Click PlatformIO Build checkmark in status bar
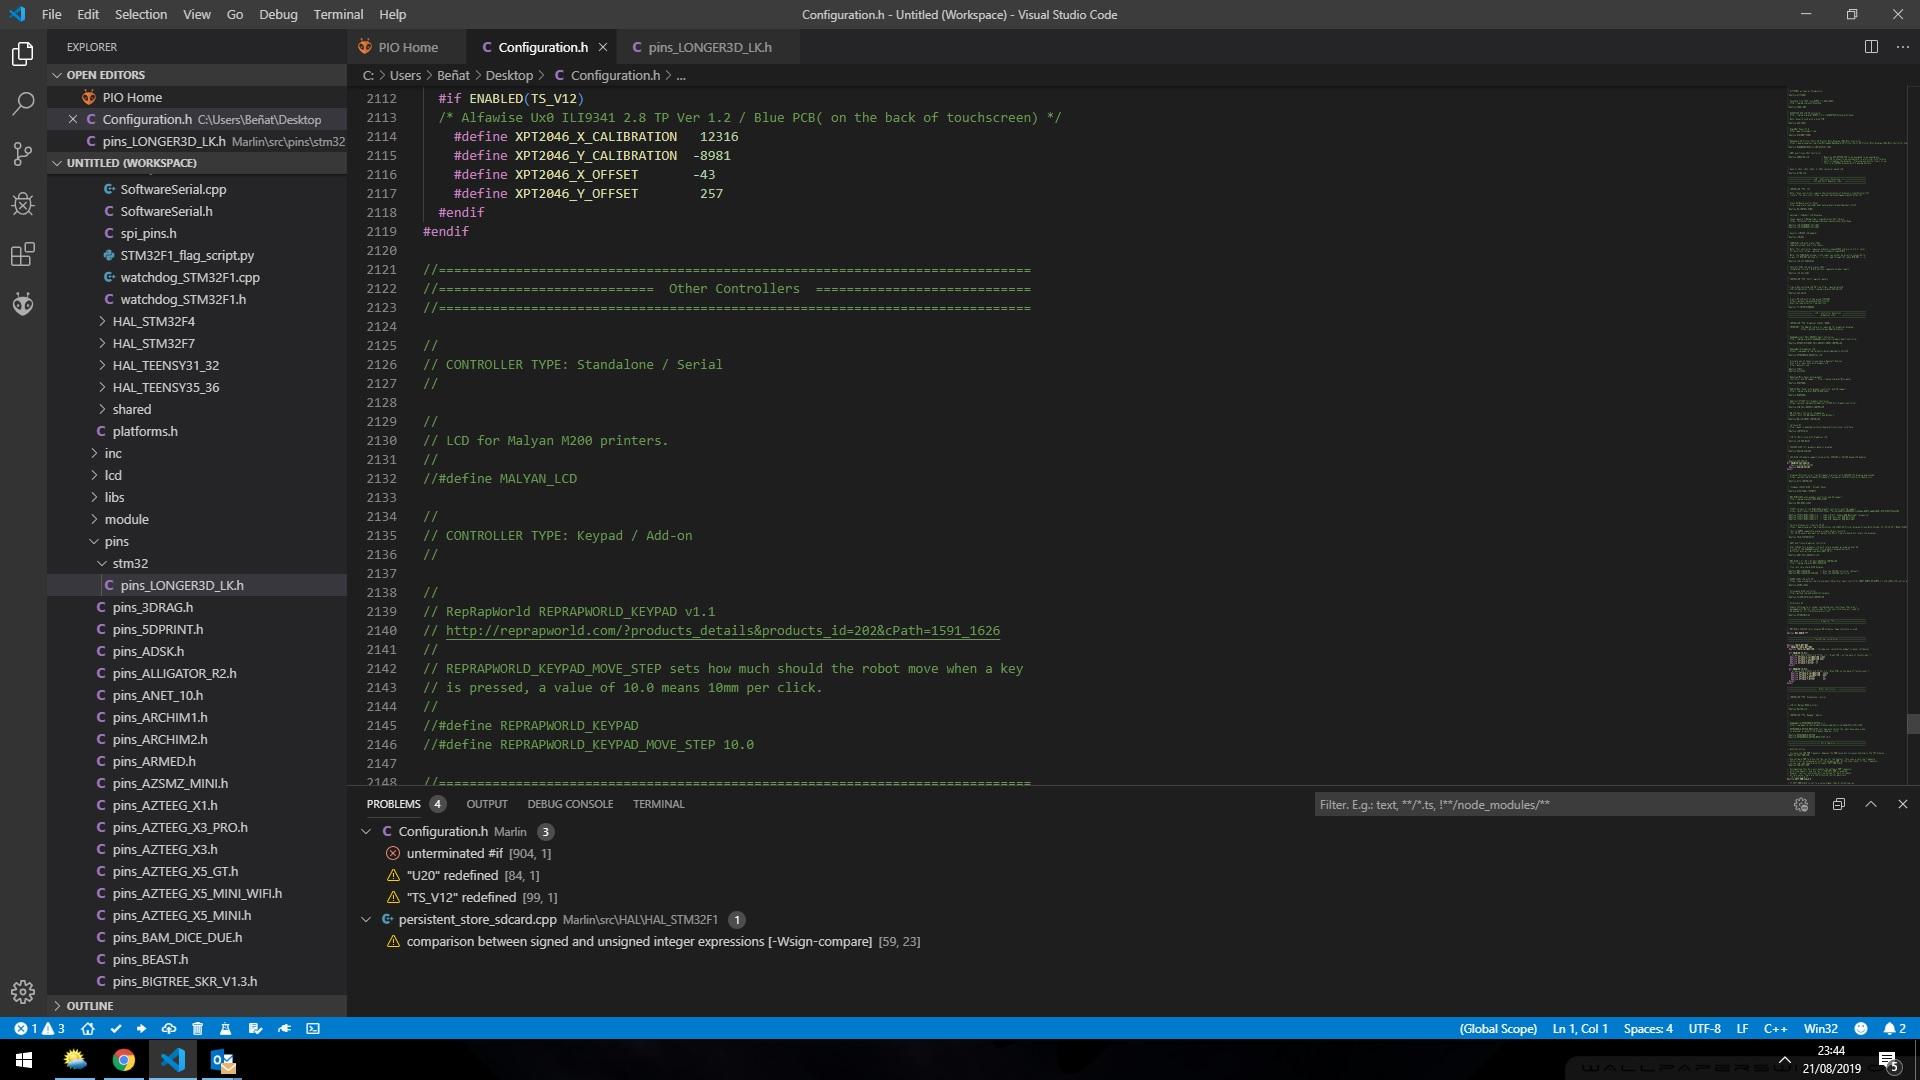 tap(115, 1028)
